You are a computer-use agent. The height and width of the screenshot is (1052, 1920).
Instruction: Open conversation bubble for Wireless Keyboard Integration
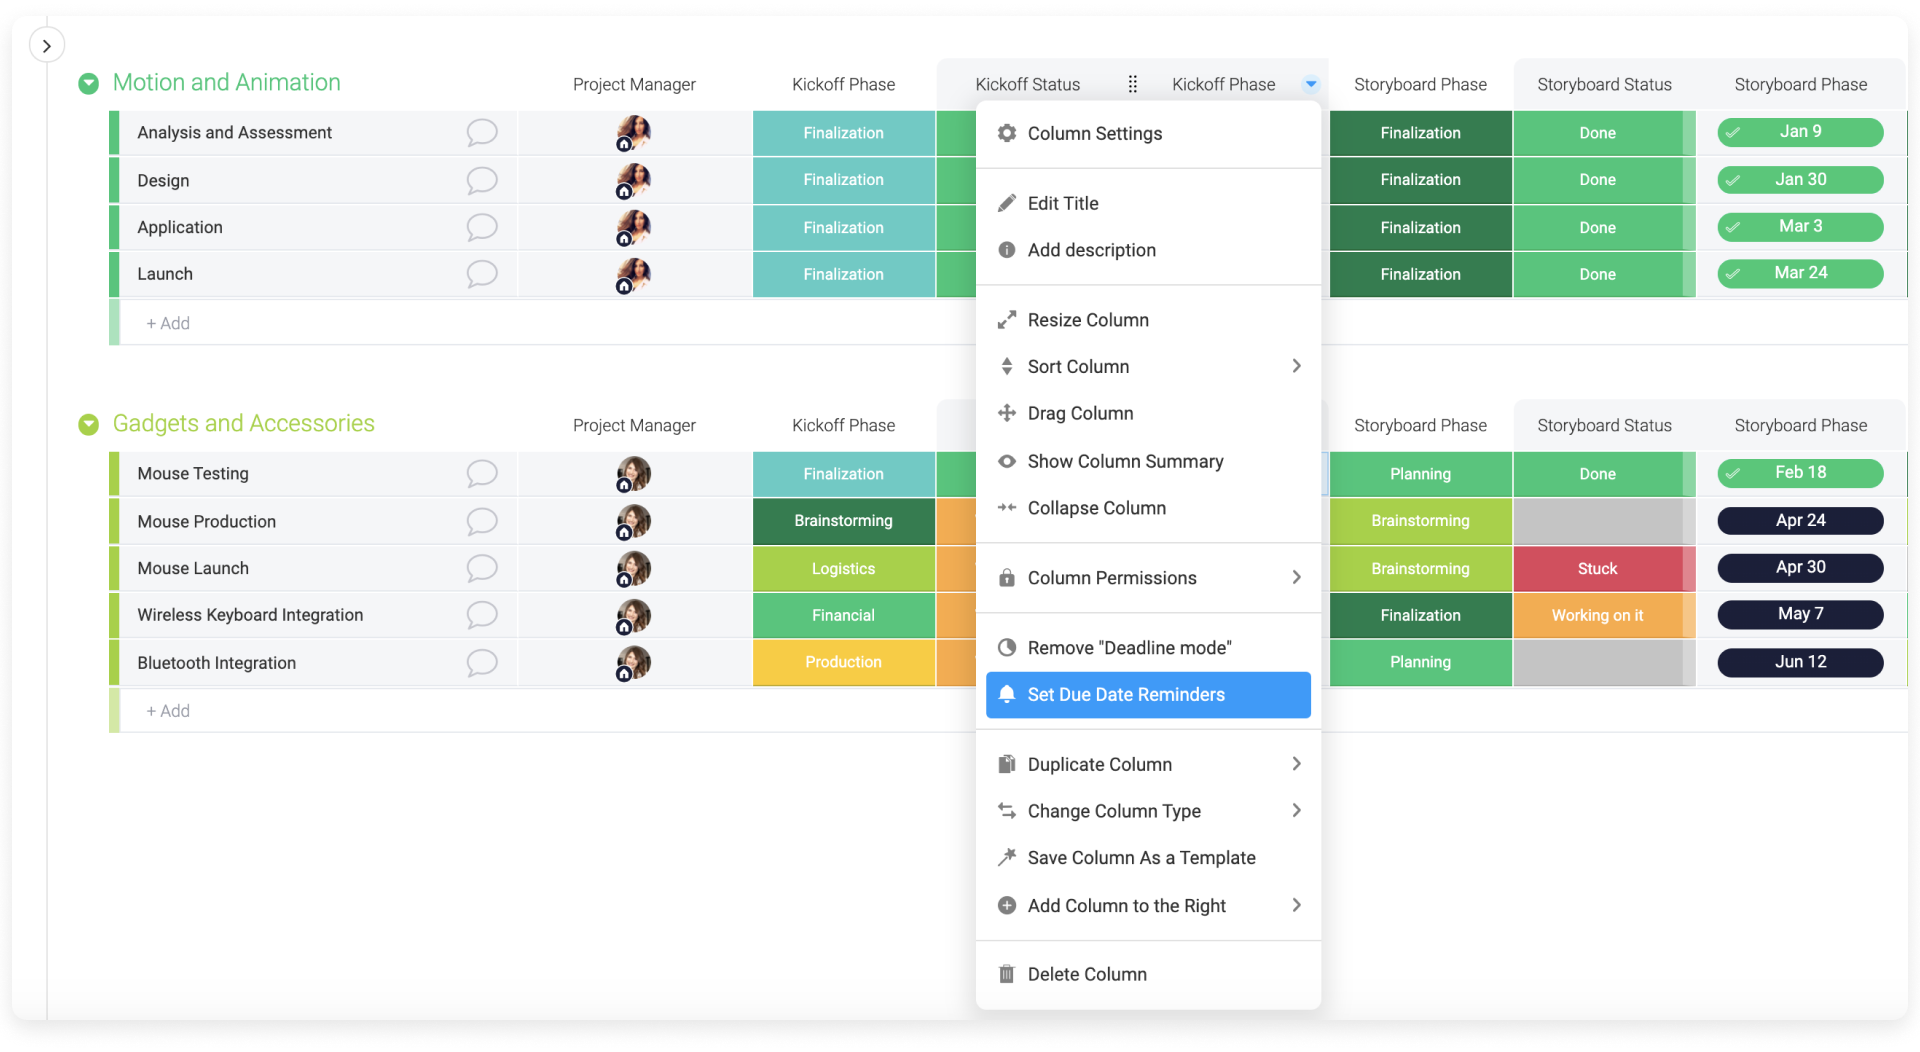coord(482,615)
